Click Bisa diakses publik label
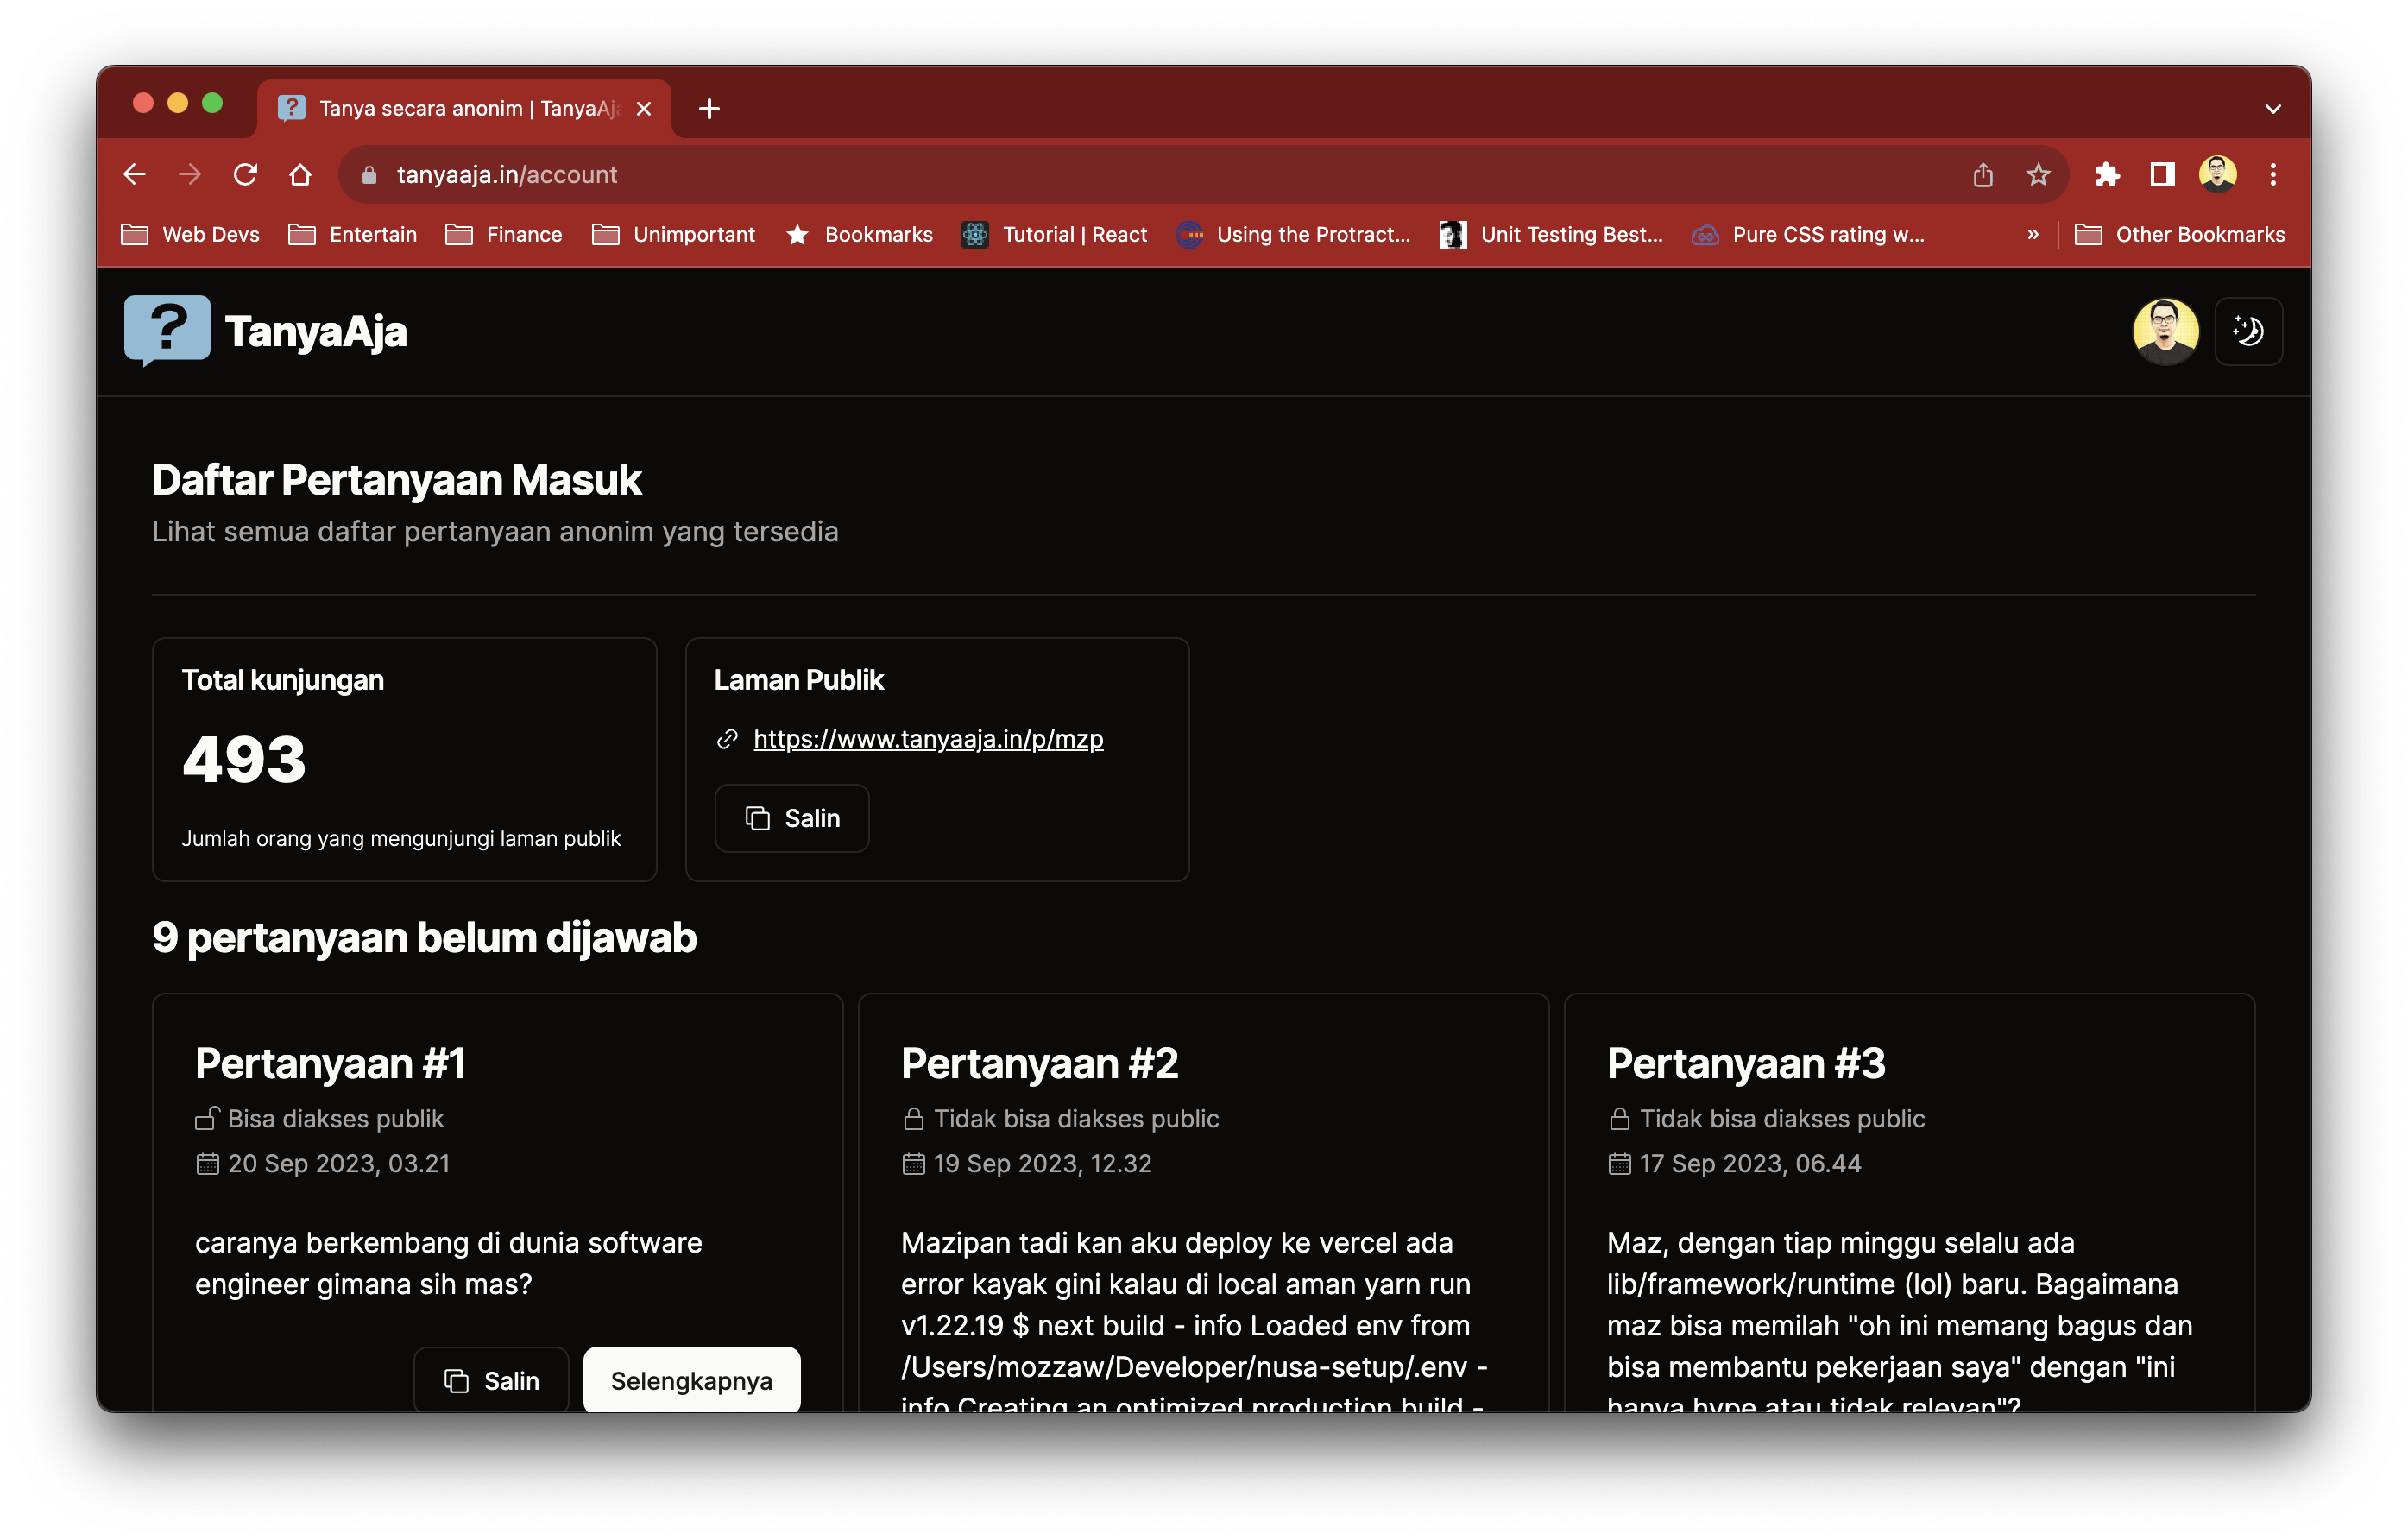Image resolution: width=2408 pixels, height=1540 pixels. (336, 1118)
